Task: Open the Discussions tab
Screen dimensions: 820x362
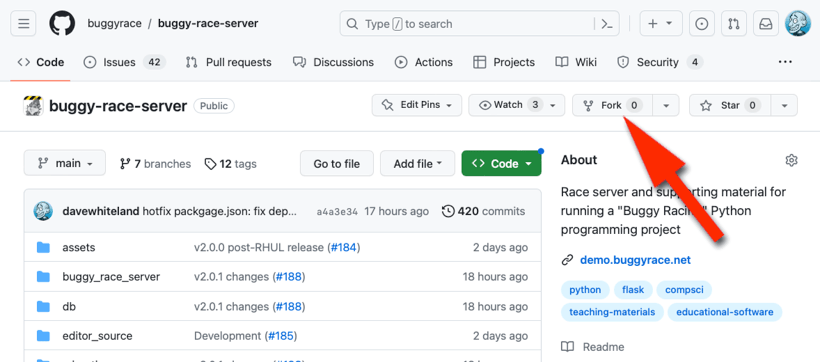Action: click(334, 62)
